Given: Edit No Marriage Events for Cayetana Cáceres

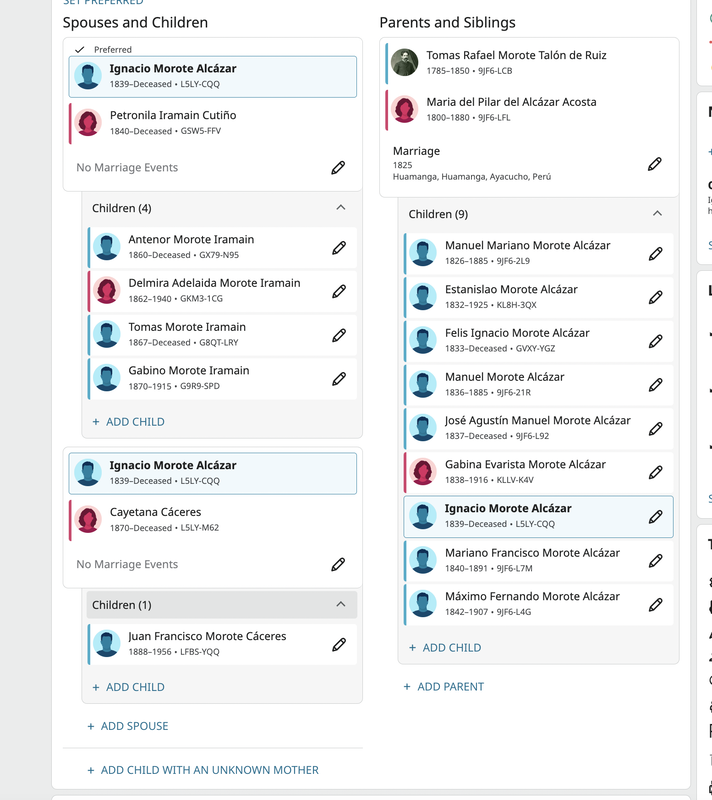Looking at the screenshot, I should (x=338, y=564).
